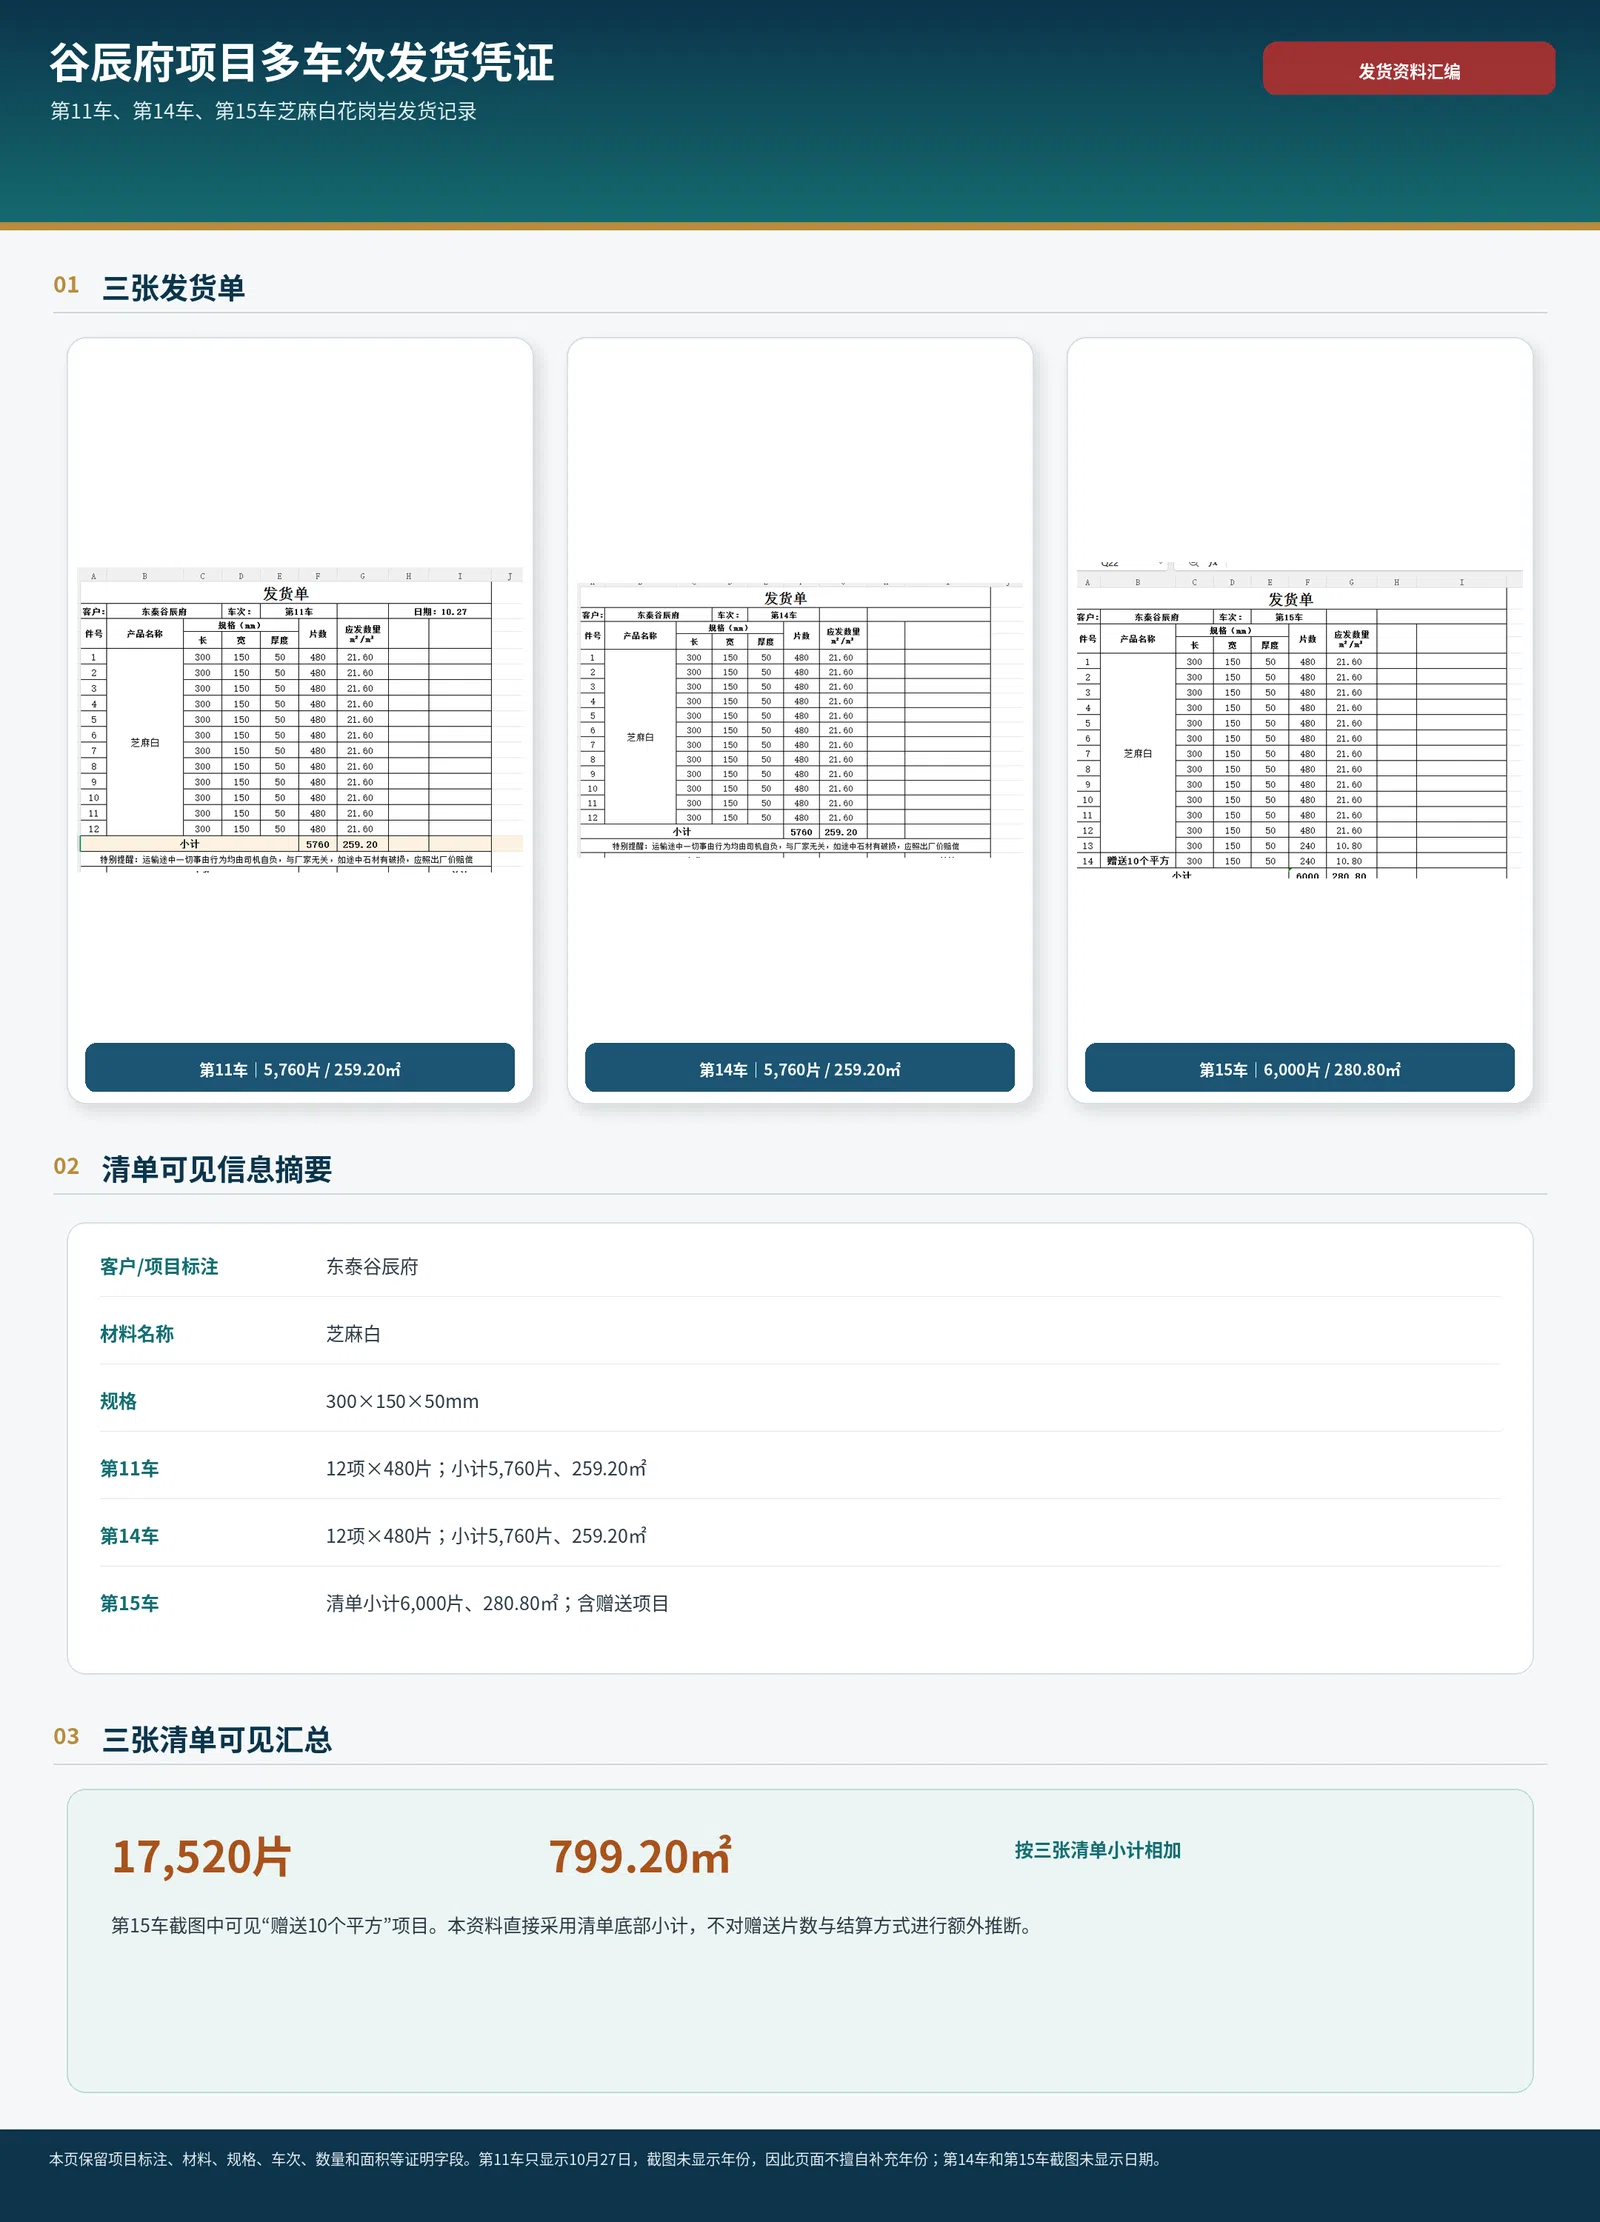
Task: Select the page title 谷辰府项目多车次发货凭证
Action: click(302, 62)
